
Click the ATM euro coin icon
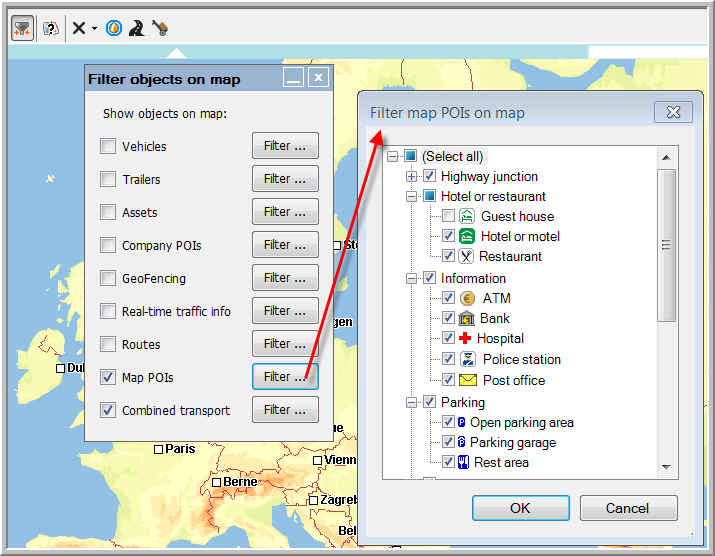(x=467, y=298)
